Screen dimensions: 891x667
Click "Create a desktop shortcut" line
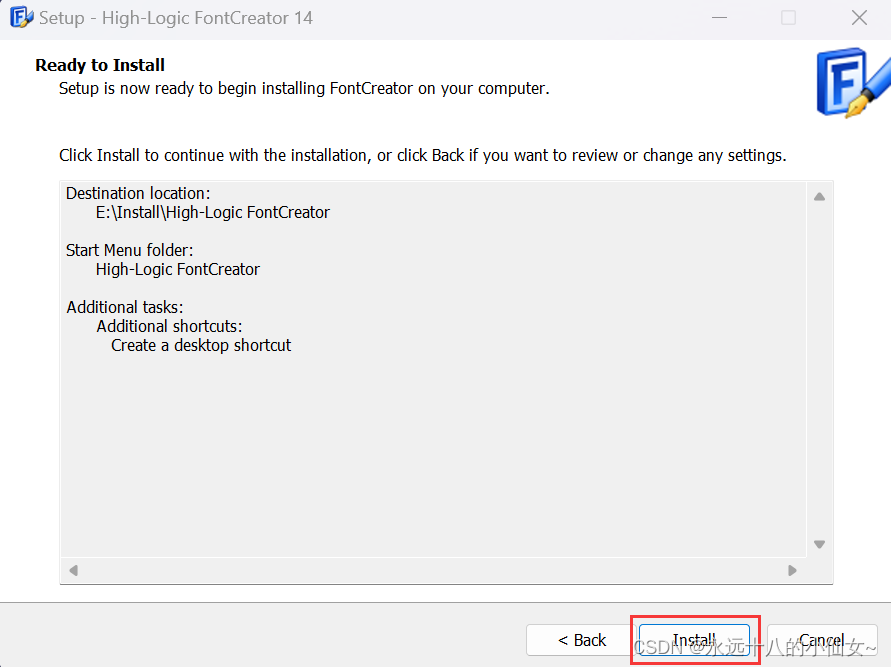(x=201, y=345)
